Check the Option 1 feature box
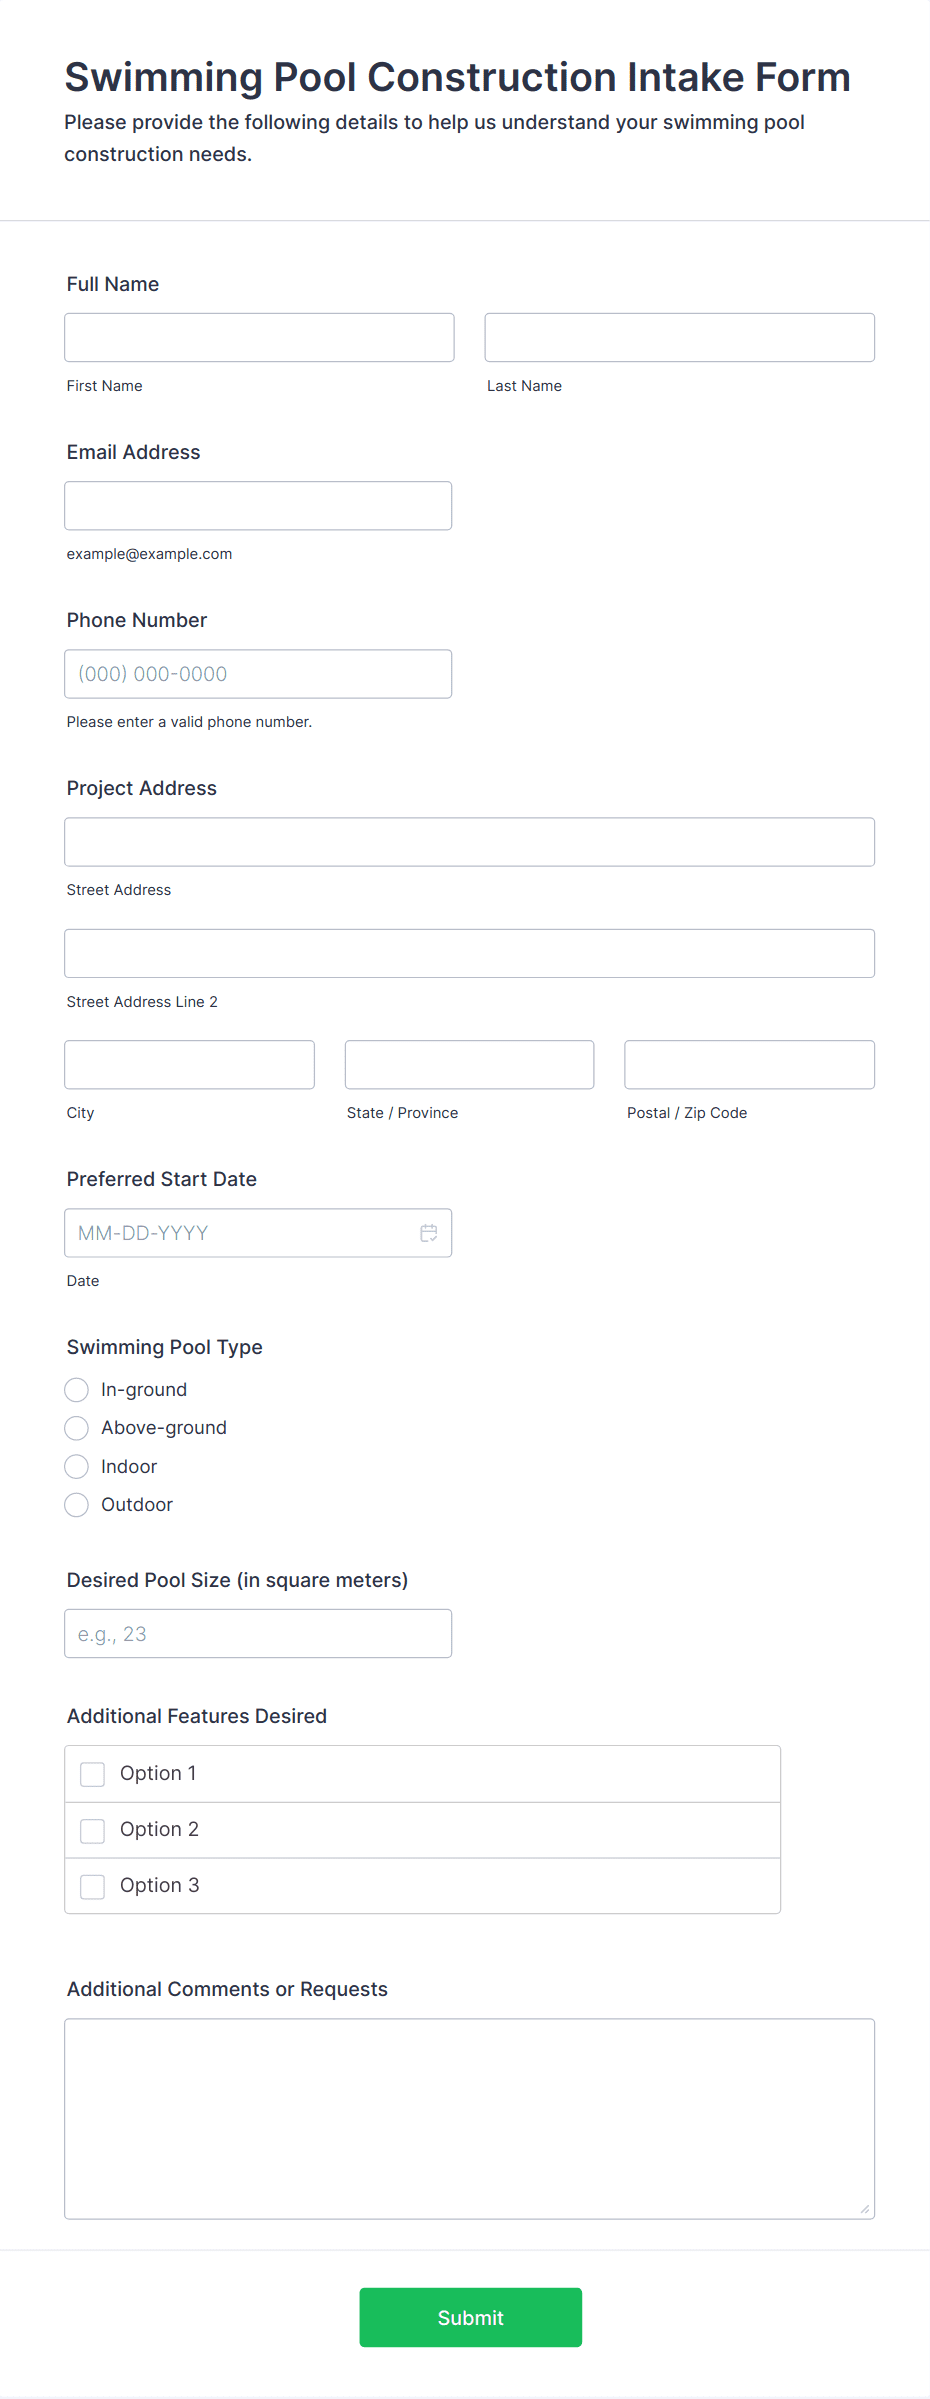The height and width of the screenshot is (2399, 930). [93, 1774]
